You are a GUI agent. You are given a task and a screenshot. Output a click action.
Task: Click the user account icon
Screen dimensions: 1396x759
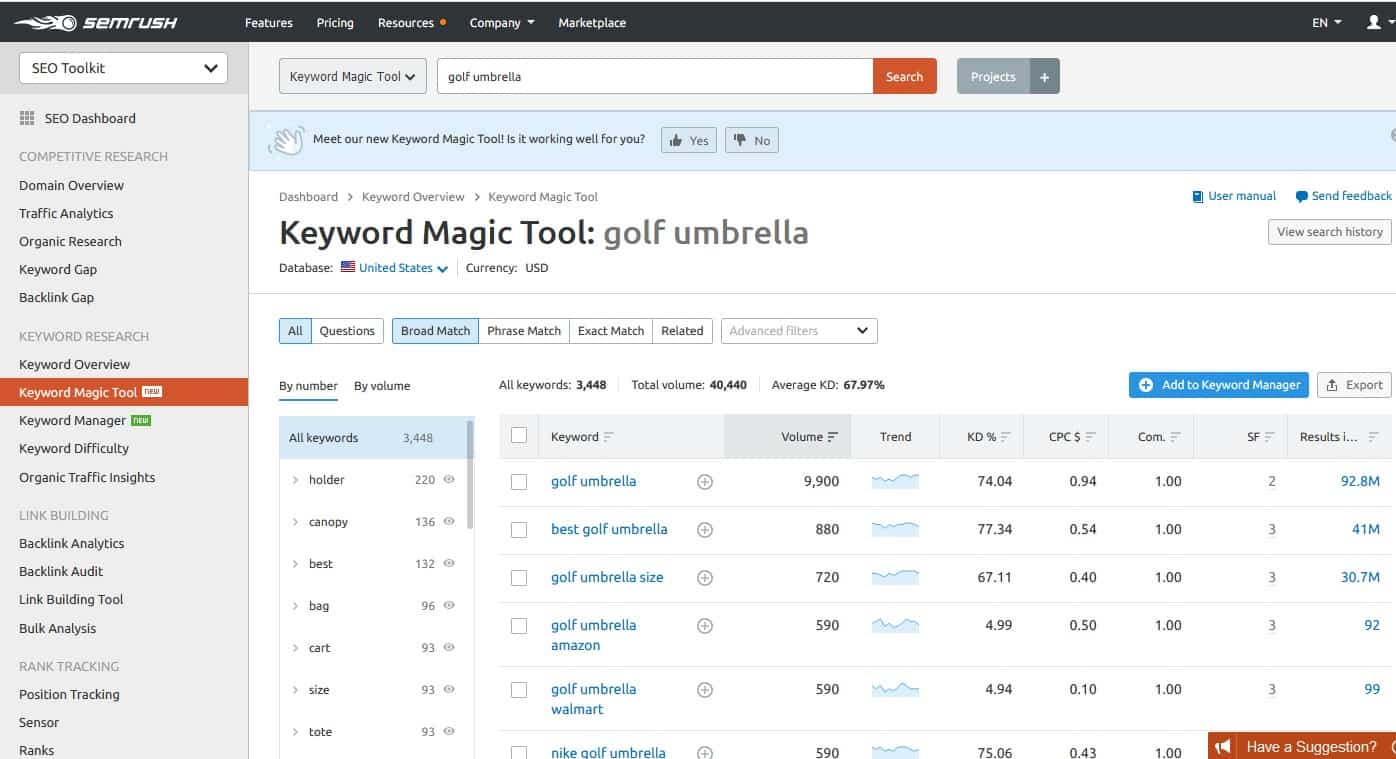coord(1374,22)
